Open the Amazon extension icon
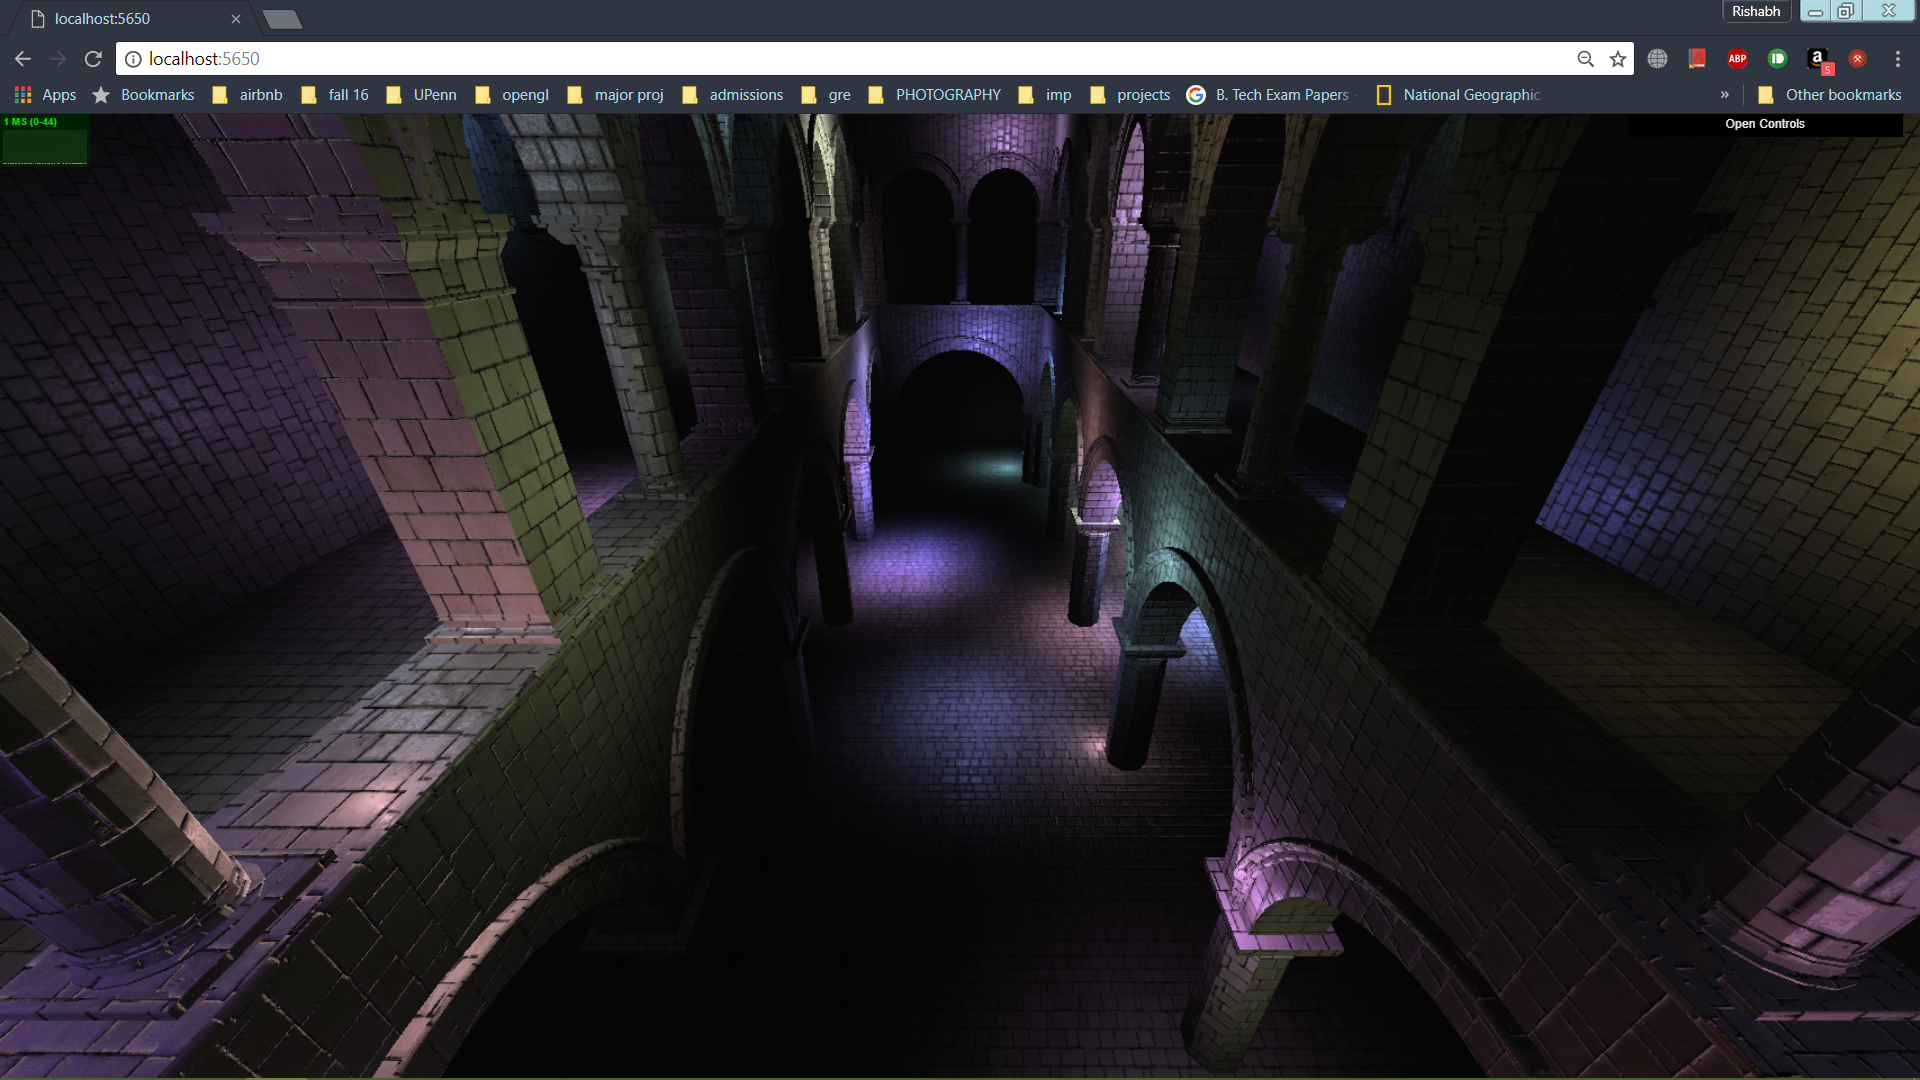The image size is (1920, 1080). point(1818,59)
